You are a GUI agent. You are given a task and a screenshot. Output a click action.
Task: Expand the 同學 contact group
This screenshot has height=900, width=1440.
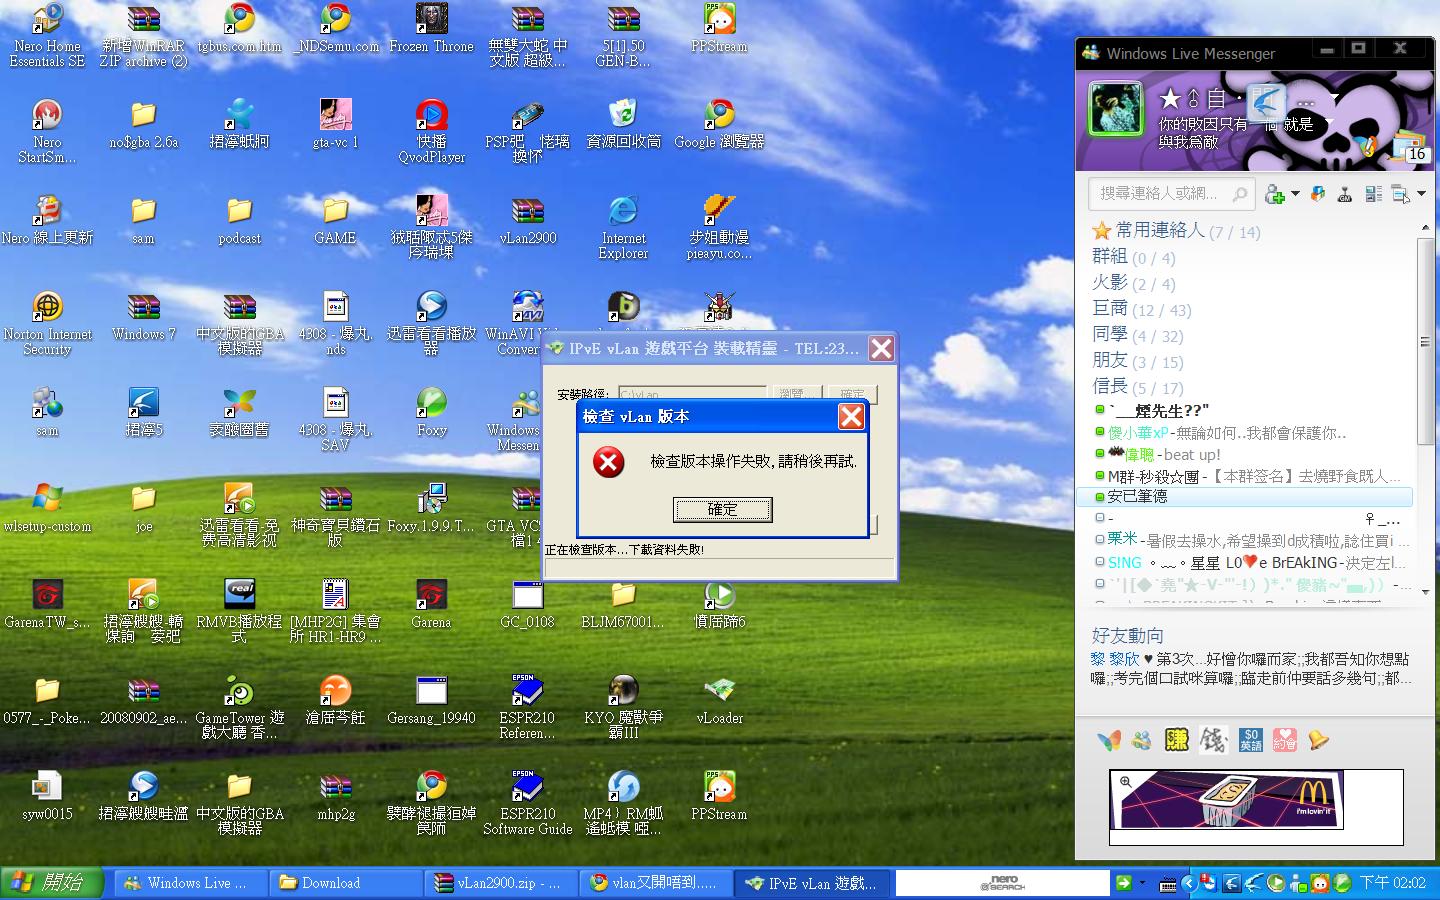(x=1110, y=334)
